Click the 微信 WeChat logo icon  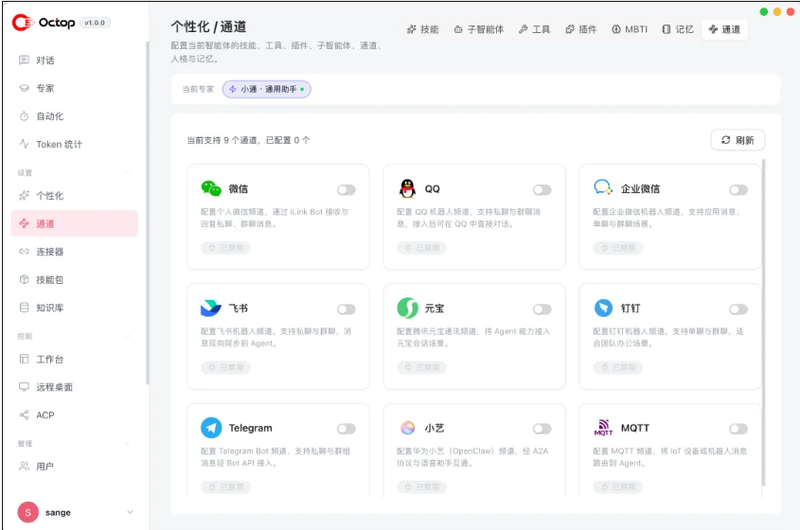[211, 188]
